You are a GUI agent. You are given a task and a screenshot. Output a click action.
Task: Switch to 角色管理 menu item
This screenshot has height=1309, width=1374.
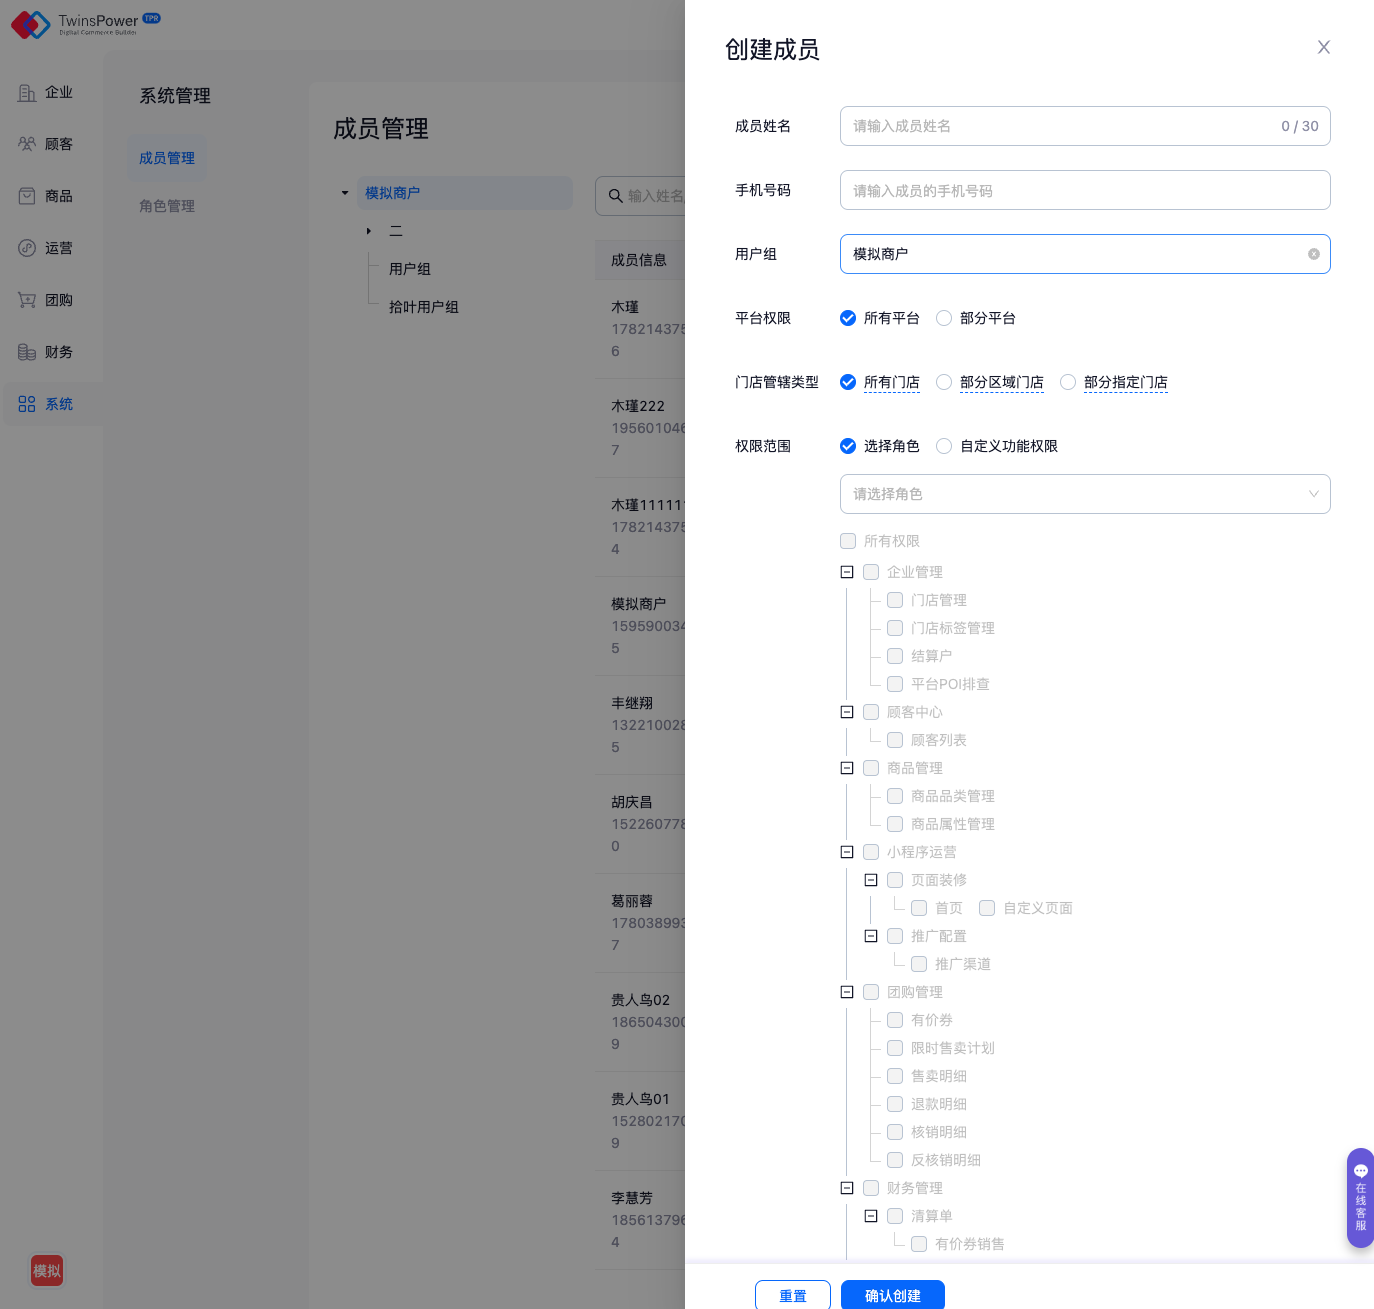coord(167,206)
